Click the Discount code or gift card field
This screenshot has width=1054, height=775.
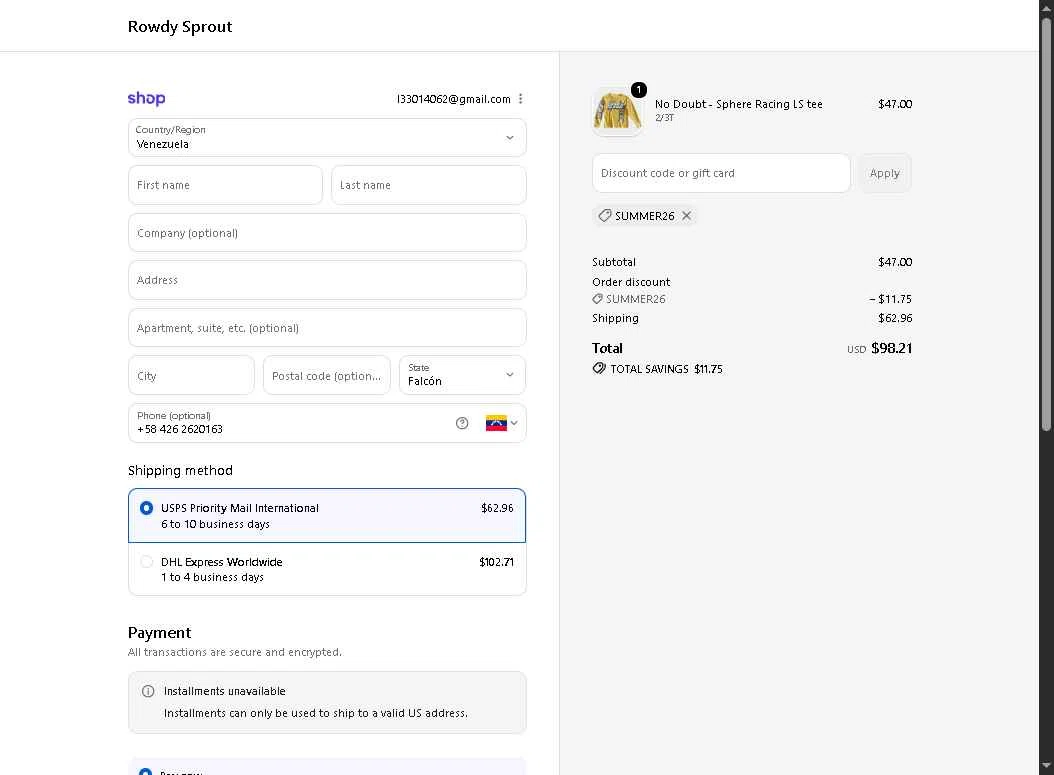coord(721,173)
